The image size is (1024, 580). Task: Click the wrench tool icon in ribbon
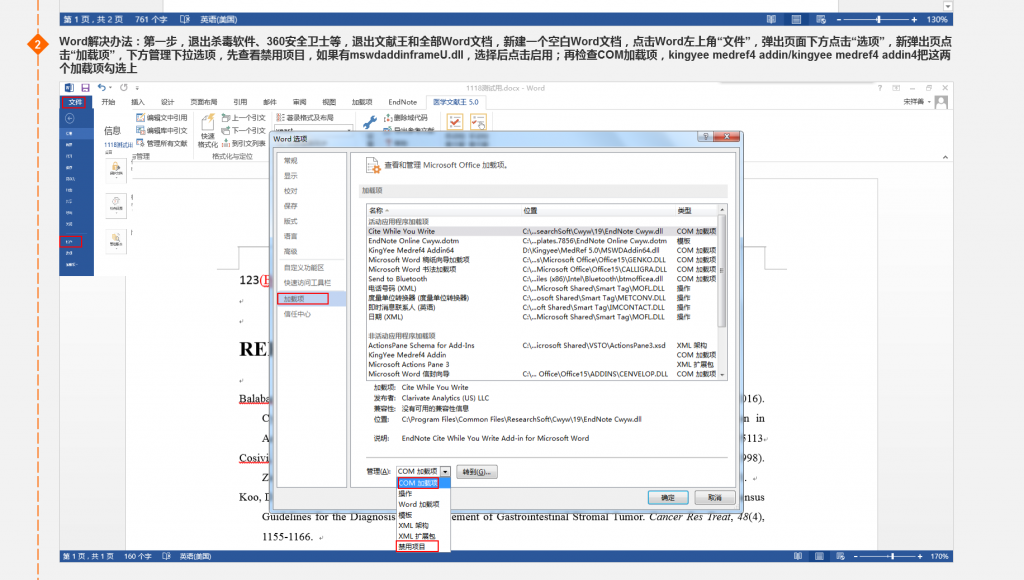[x=368, y=122]
